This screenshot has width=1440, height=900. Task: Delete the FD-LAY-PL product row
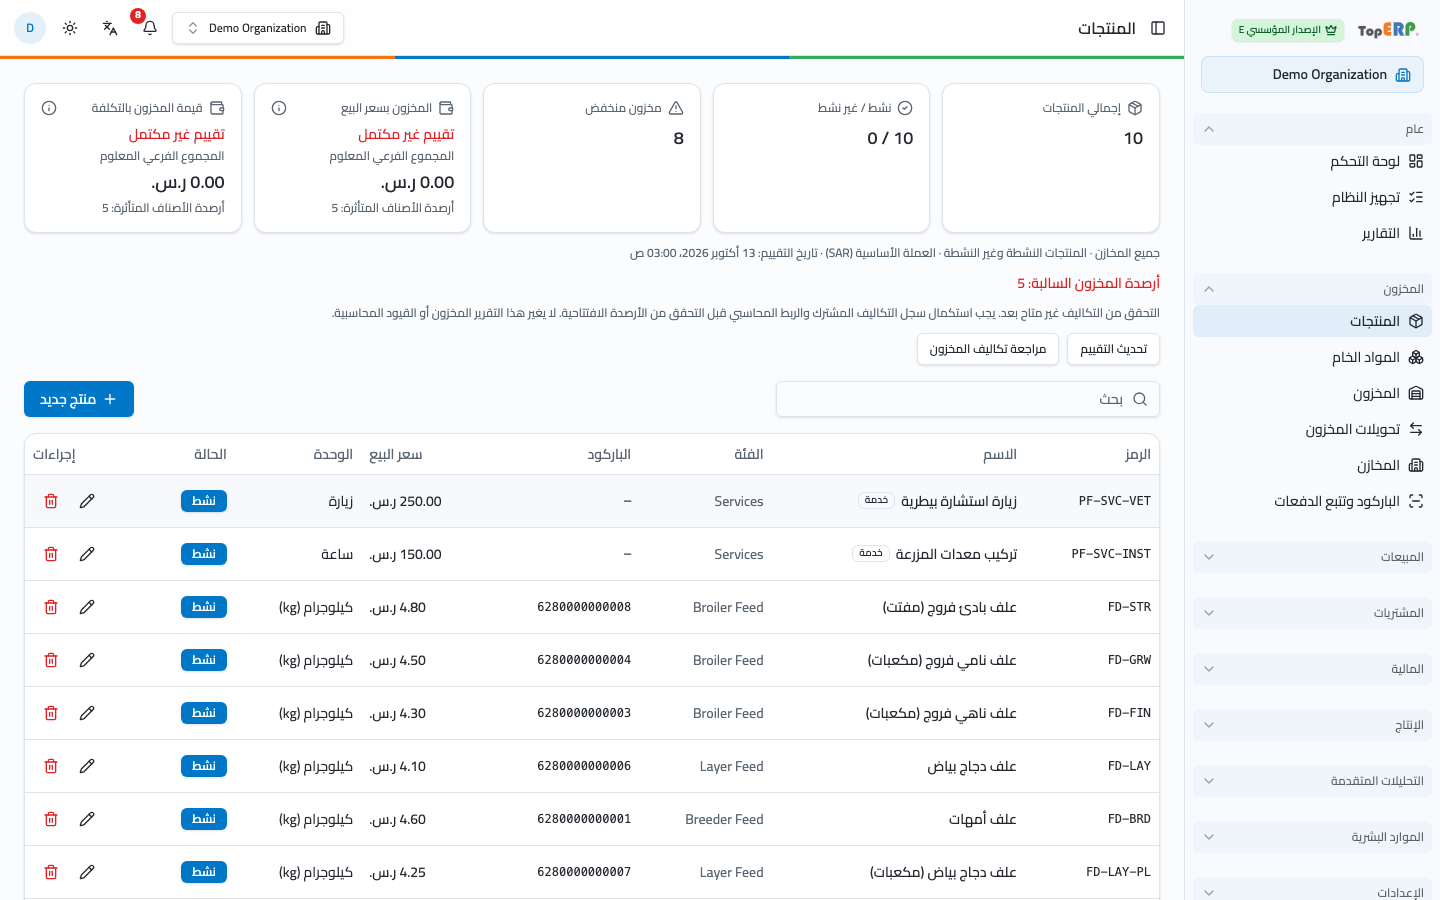pos(51,872)
